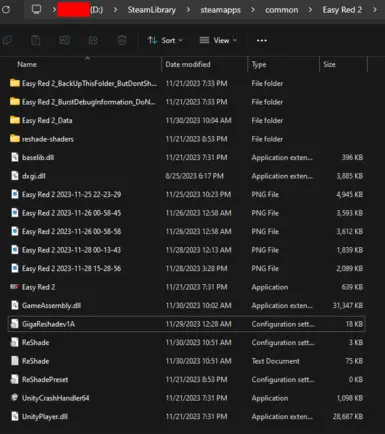Navigate to steamapps in the breadcrumb
The height and width of the screenshot is (434, 385).
pyautogui.click(x=220, y=10)
